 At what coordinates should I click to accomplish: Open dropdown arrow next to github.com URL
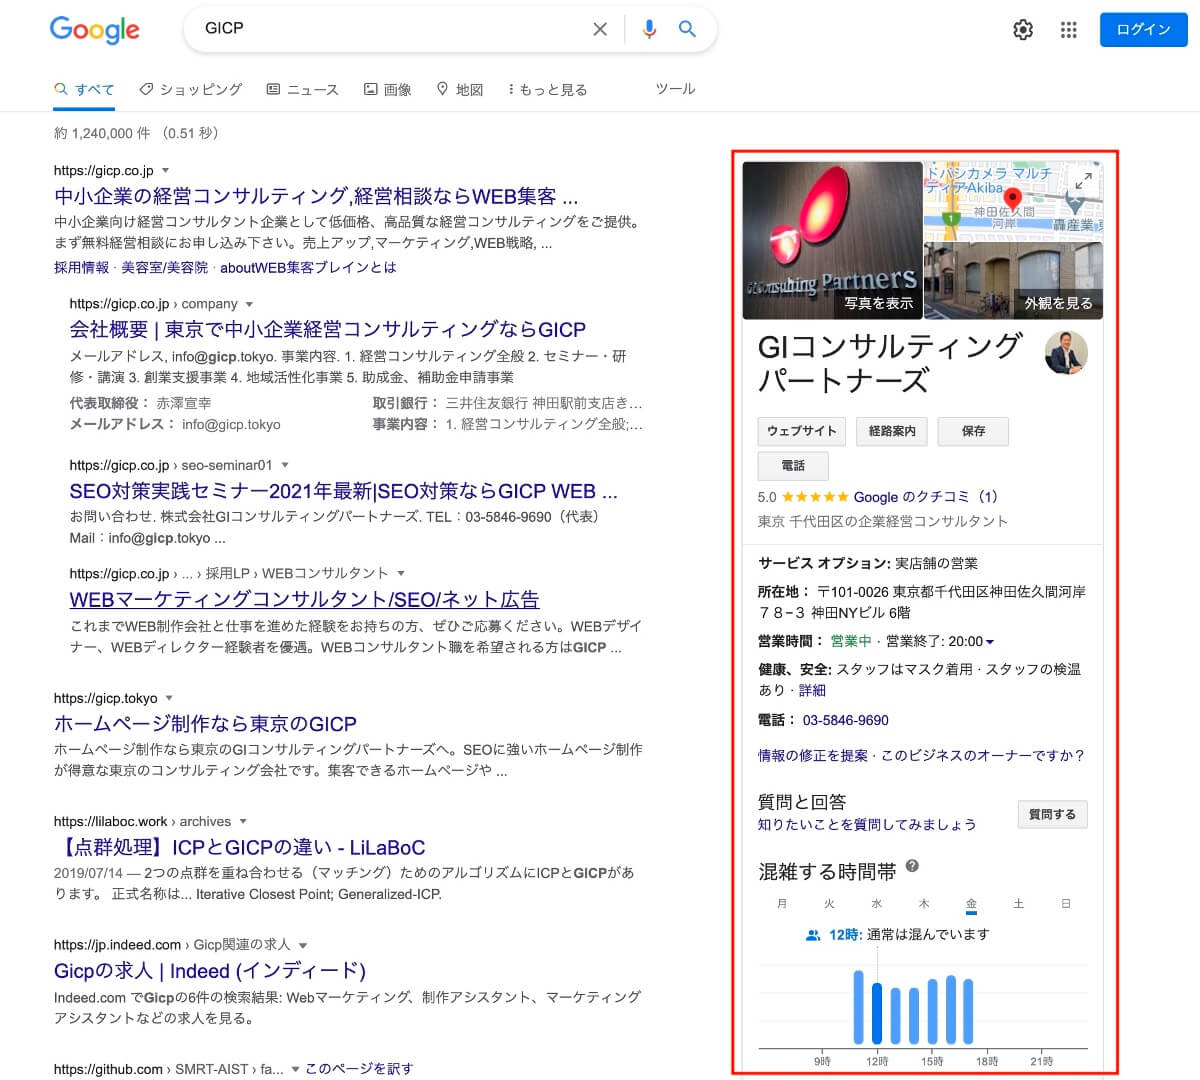295,1070
